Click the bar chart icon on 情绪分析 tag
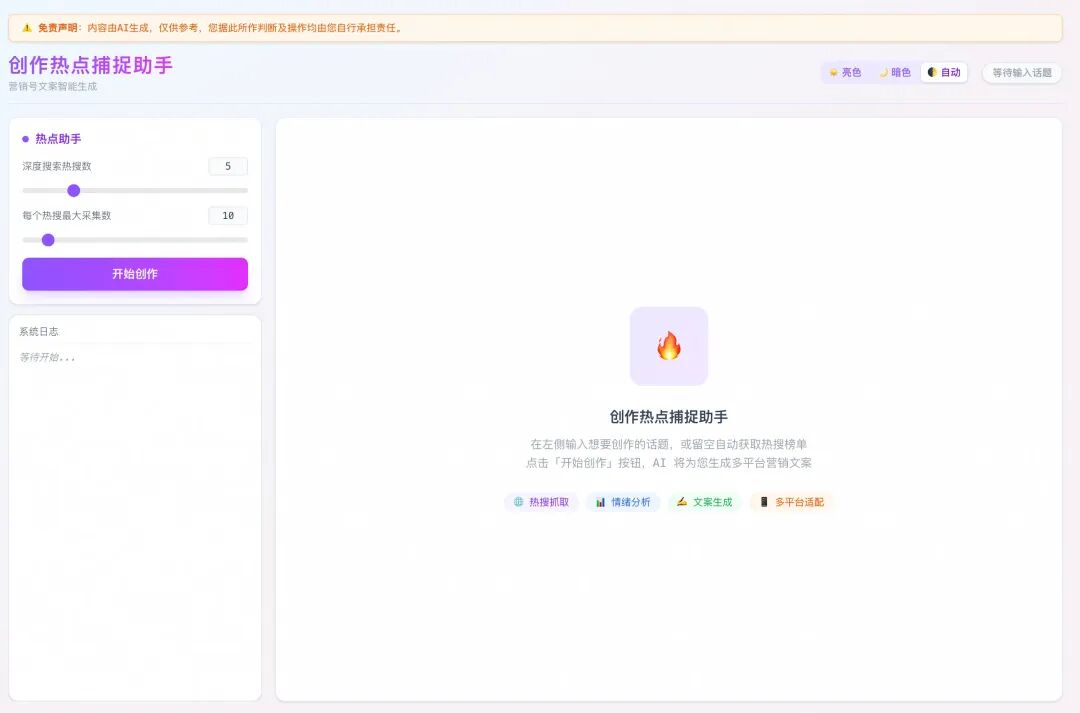Image resolution: width=1080 pixels, height=713 pixels. pos(601,502)
